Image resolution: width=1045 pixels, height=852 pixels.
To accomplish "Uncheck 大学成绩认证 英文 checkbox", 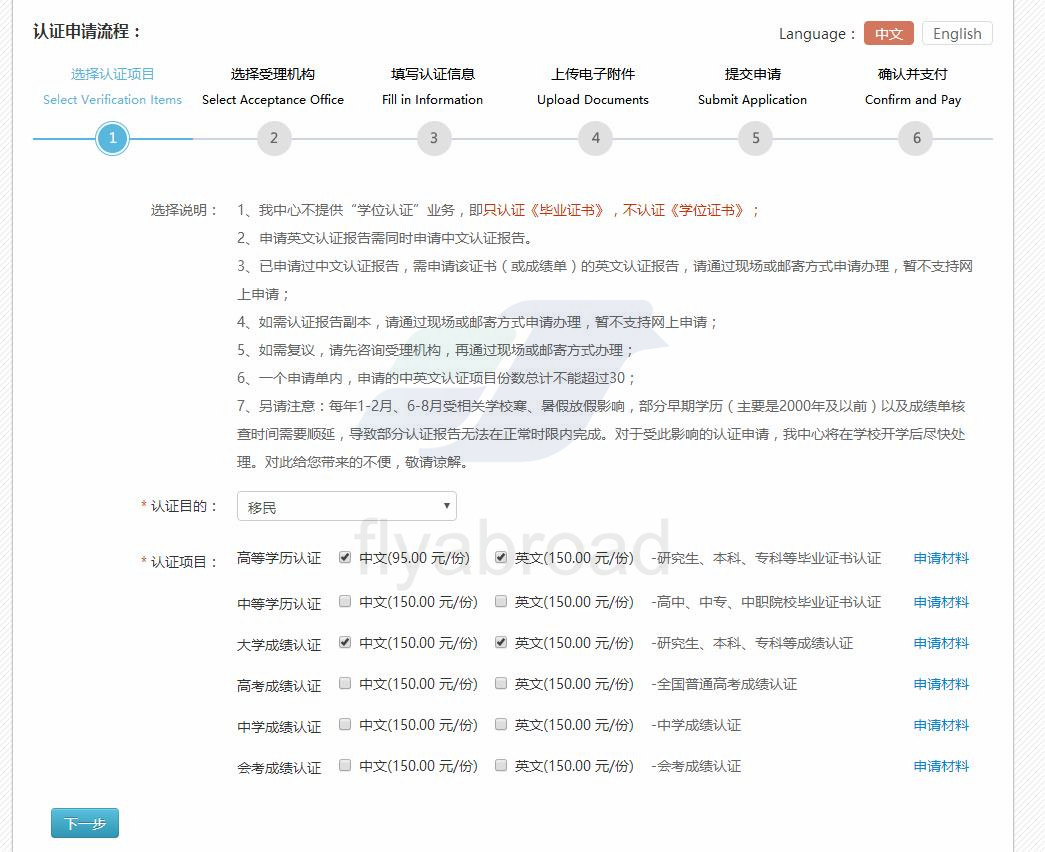I will (x=501, y=643).
